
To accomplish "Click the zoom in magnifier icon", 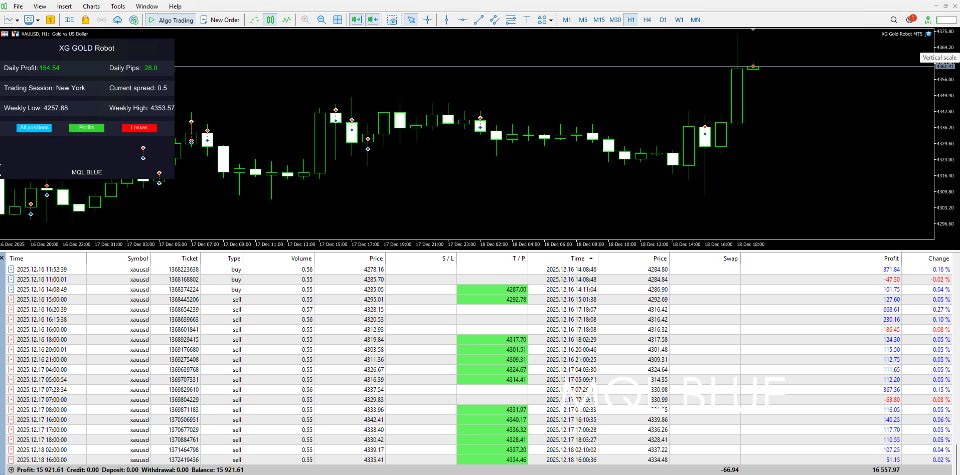I will [305, 19].
